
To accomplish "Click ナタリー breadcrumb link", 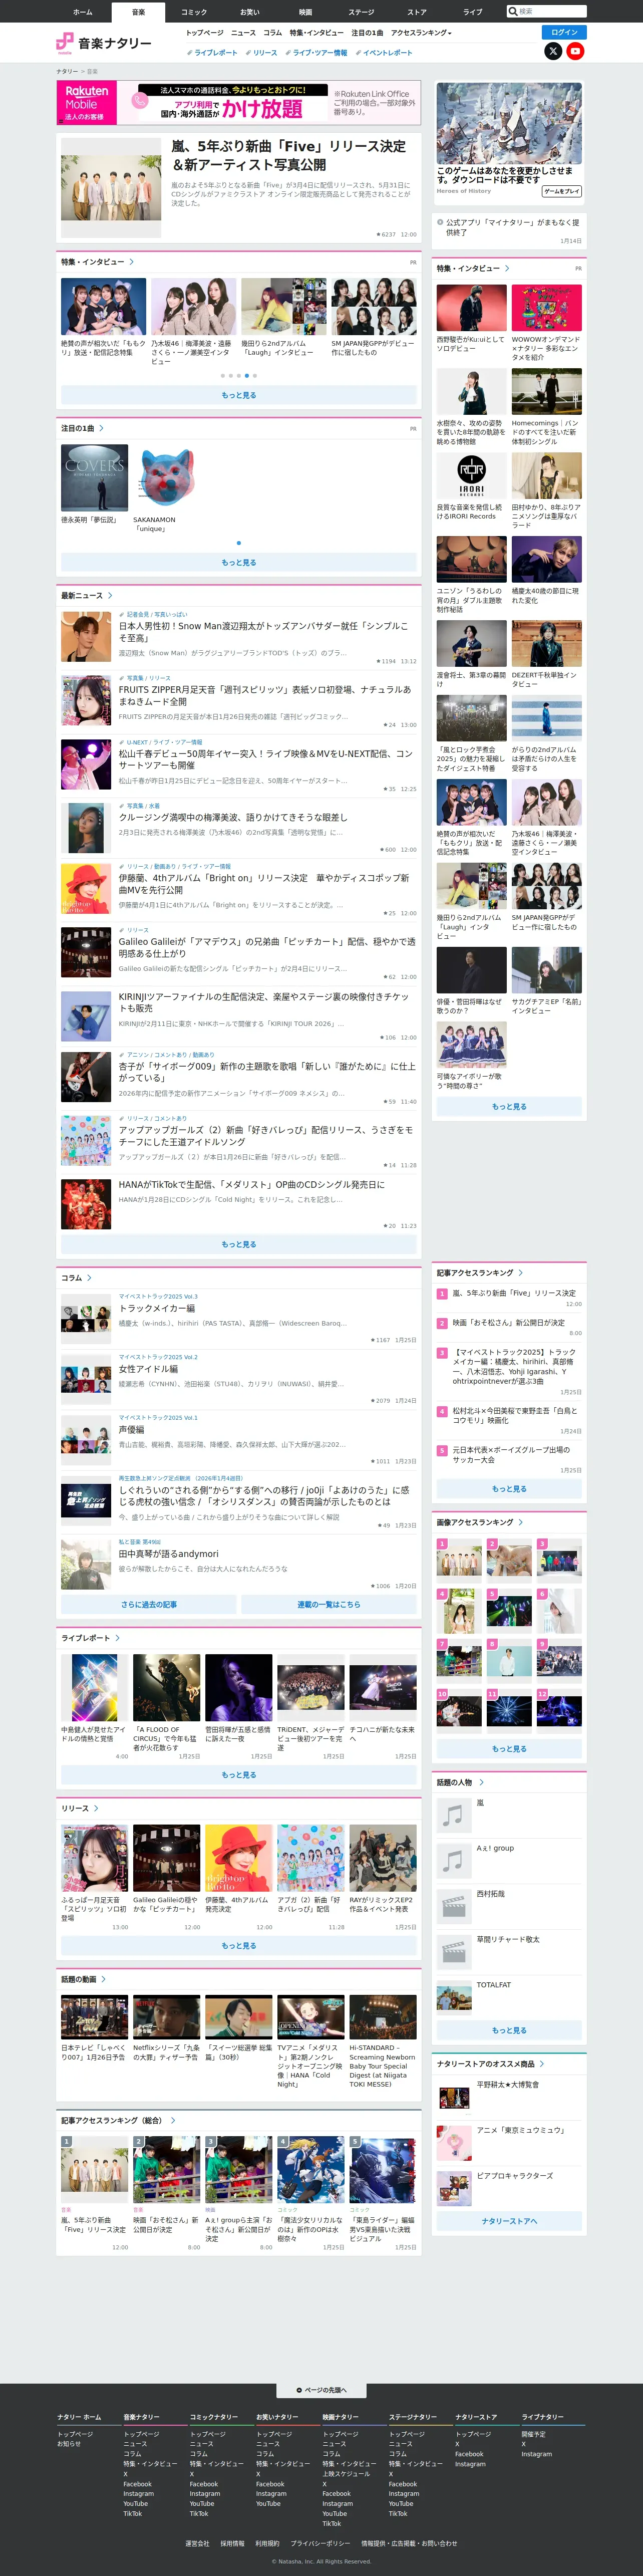I will tap(67, 72).
